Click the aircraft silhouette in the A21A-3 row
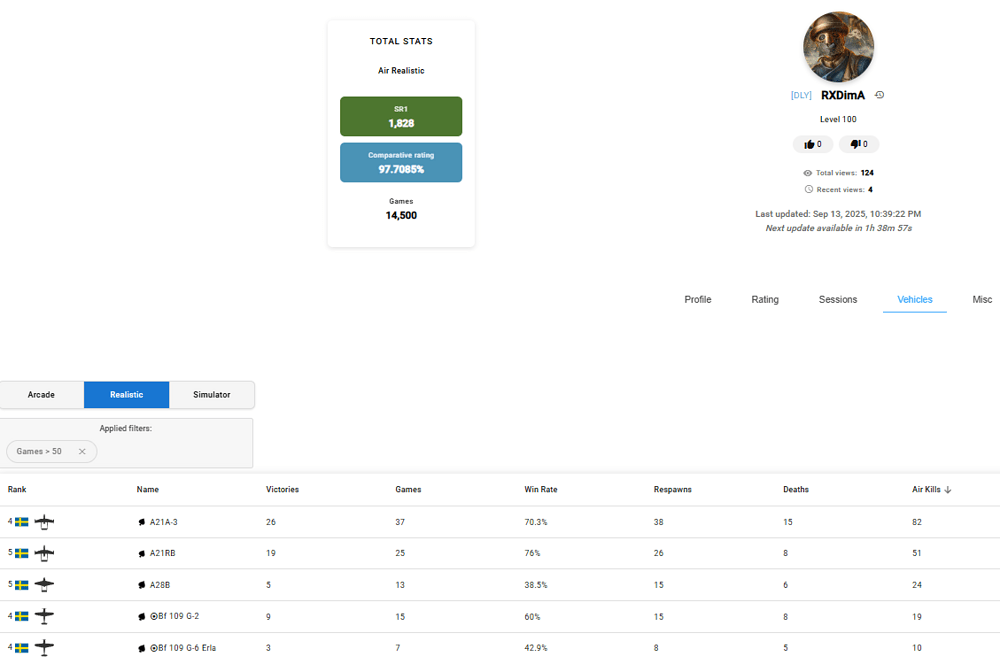Screen dimensions: 1000x672 coord(44,522)
